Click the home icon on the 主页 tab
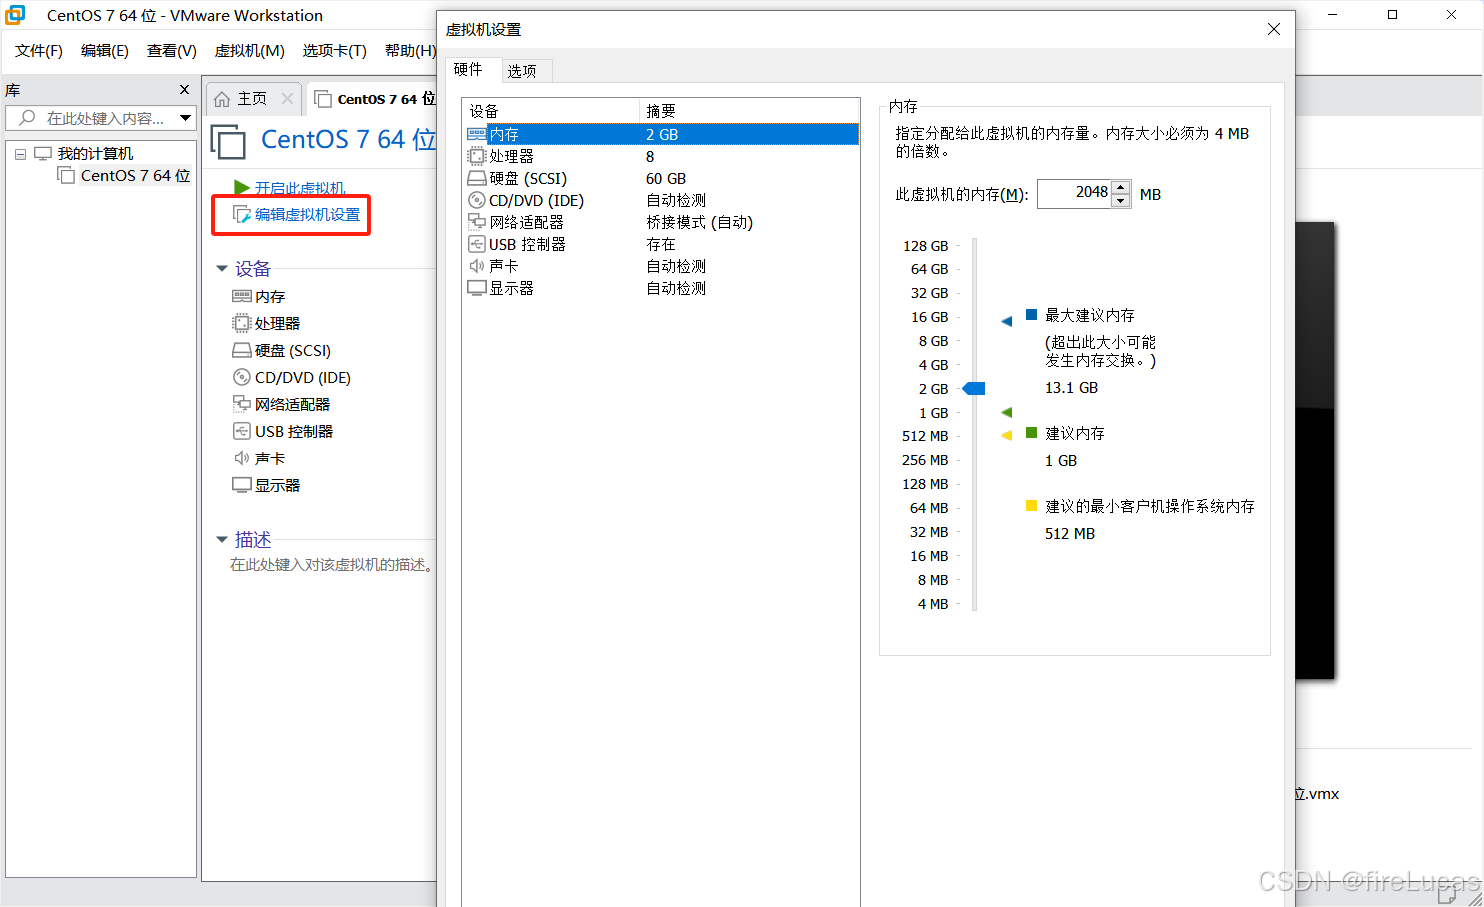 click(x=222, y=98)
